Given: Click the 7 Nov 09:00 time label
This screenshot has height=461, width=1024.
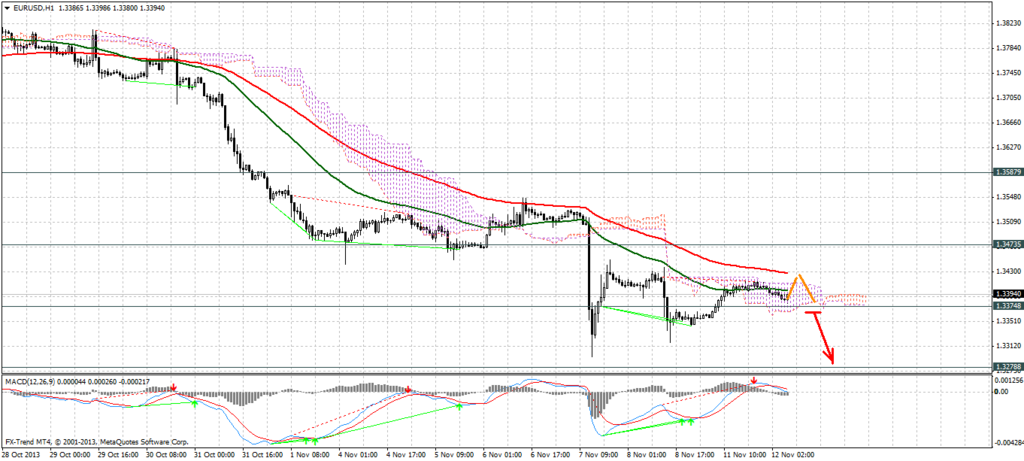Looking at the screenshot, I should tap(598, 453).
